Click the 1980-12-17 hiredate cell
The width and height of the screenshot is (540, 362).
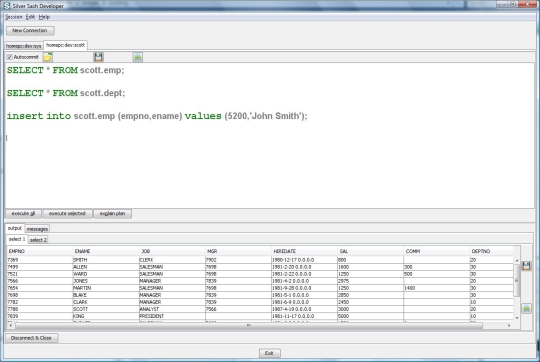[x=304, y=260]
